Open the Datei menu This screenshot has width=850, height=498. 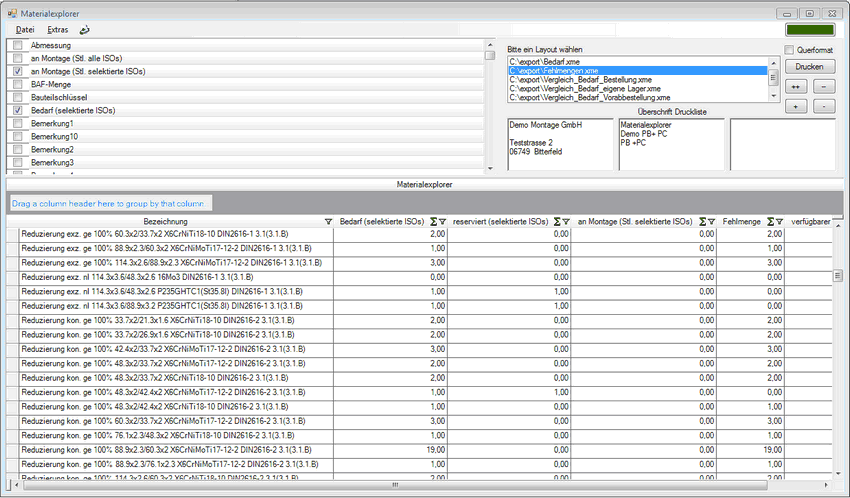(25, 30)
